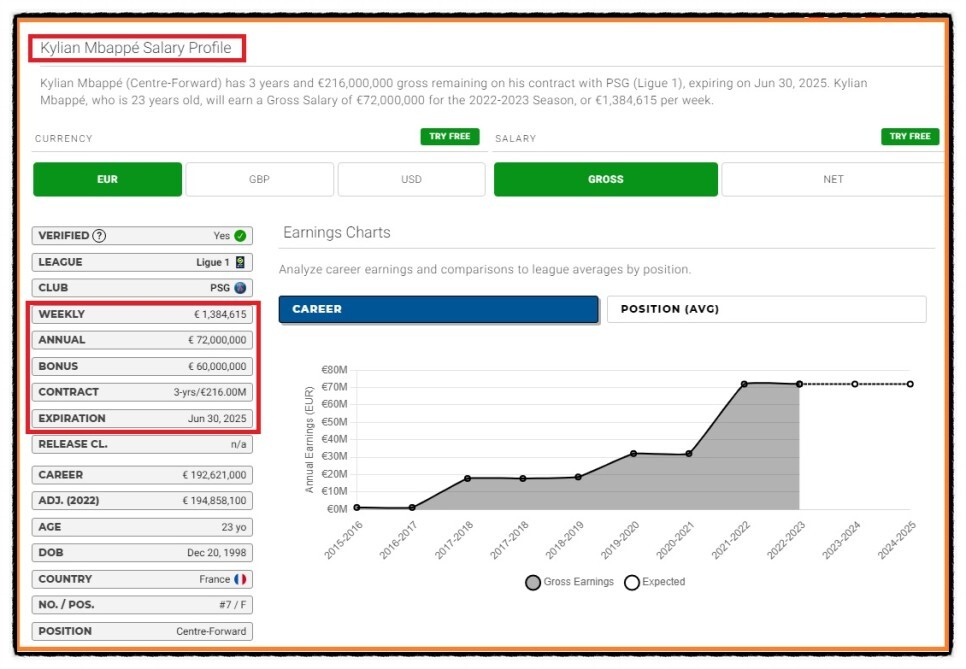Screen dimensions: 966x669
Task: Click the CAREER € 192,621,000 row
Action: (142, 475)
